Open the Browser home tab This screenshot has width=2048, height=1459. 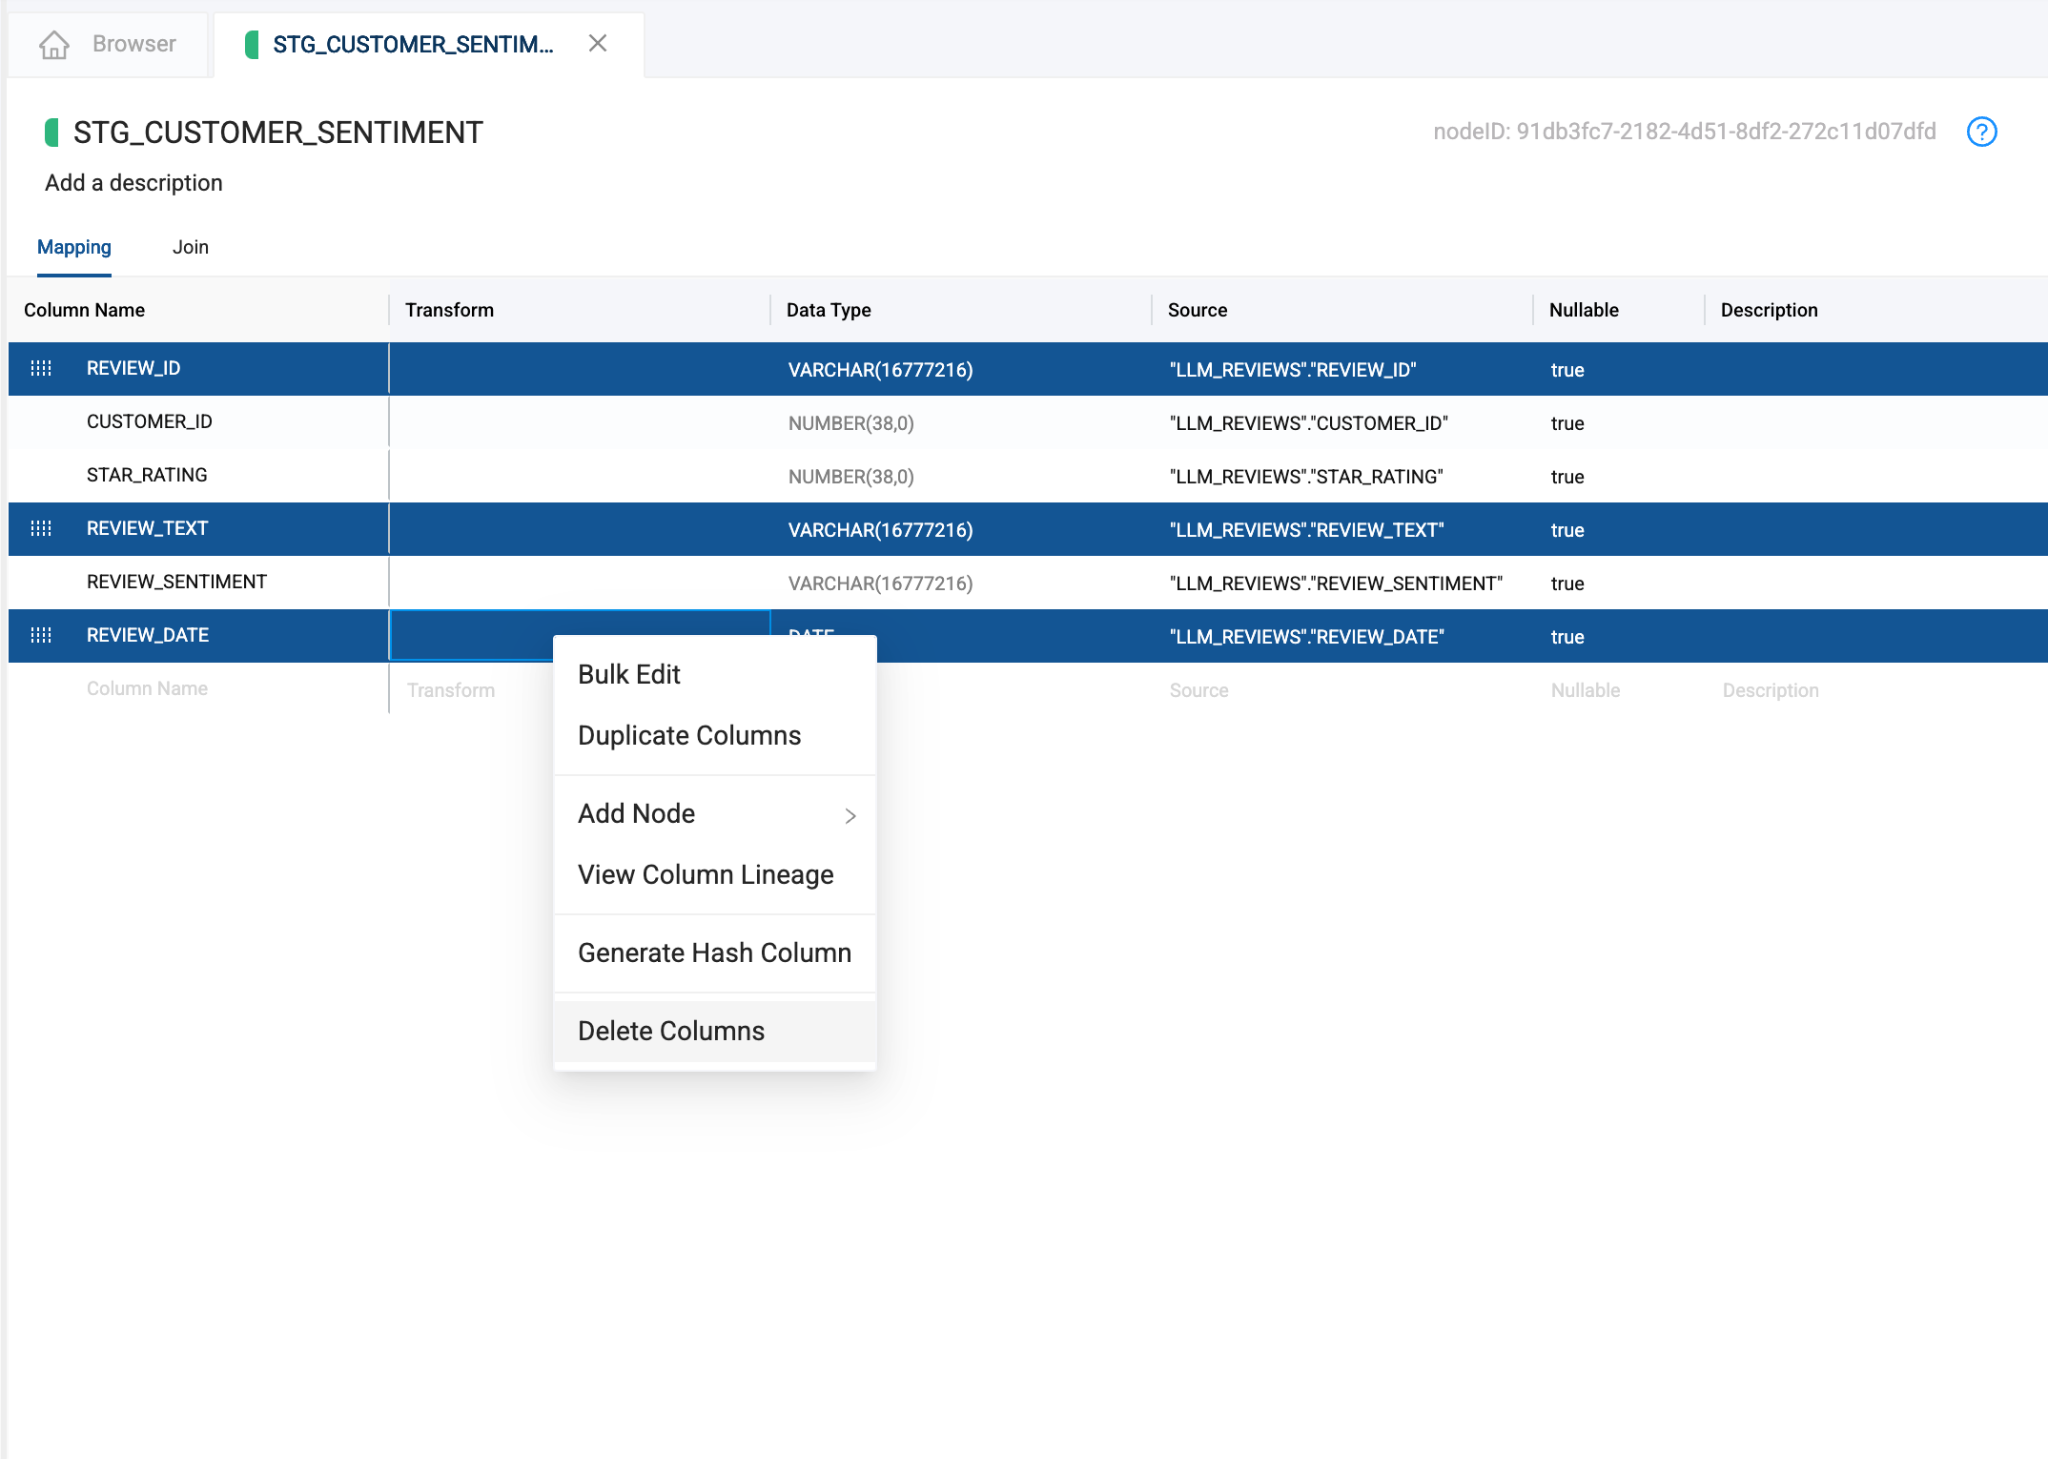(x=108, y=44)
